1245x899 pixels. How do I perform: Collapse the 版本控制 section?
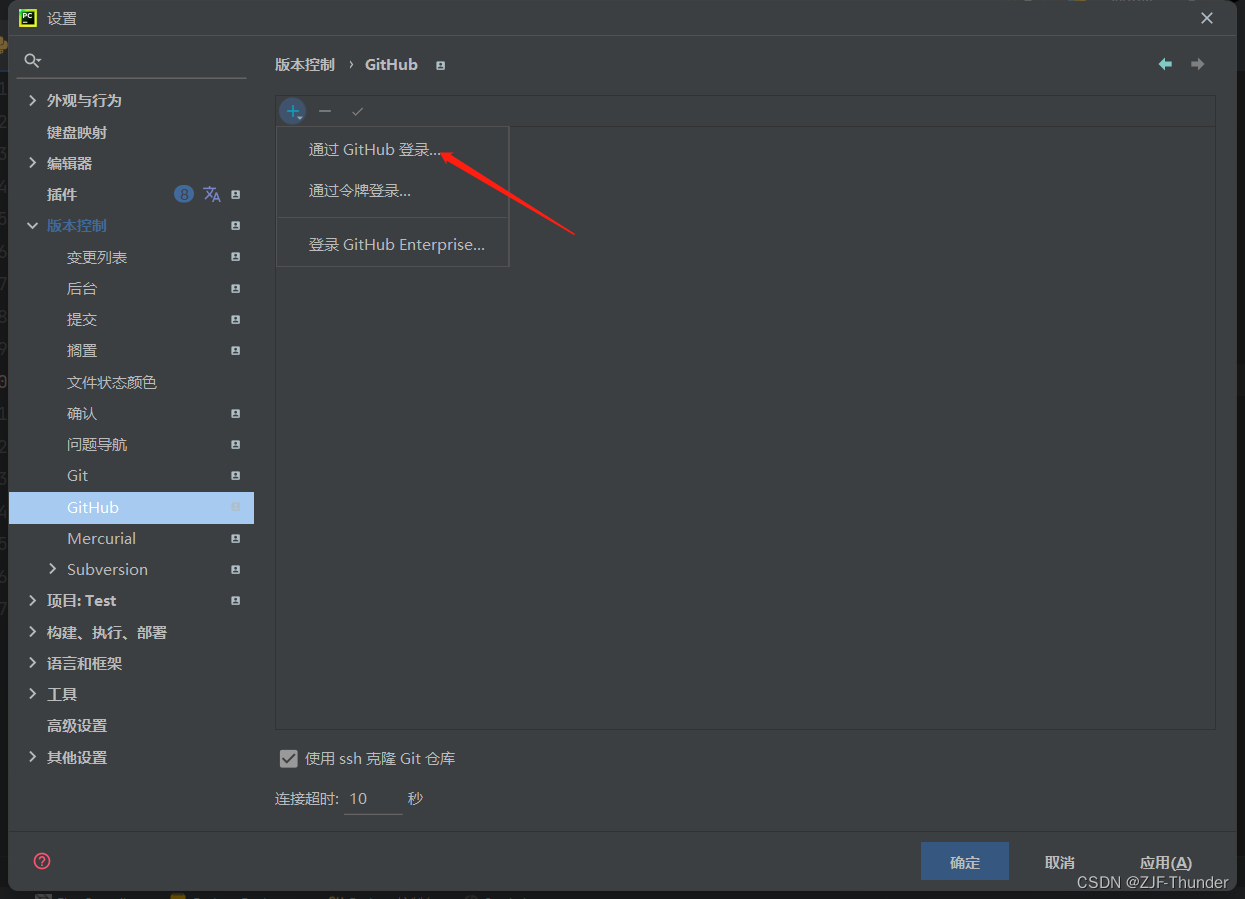coord(33,225)
